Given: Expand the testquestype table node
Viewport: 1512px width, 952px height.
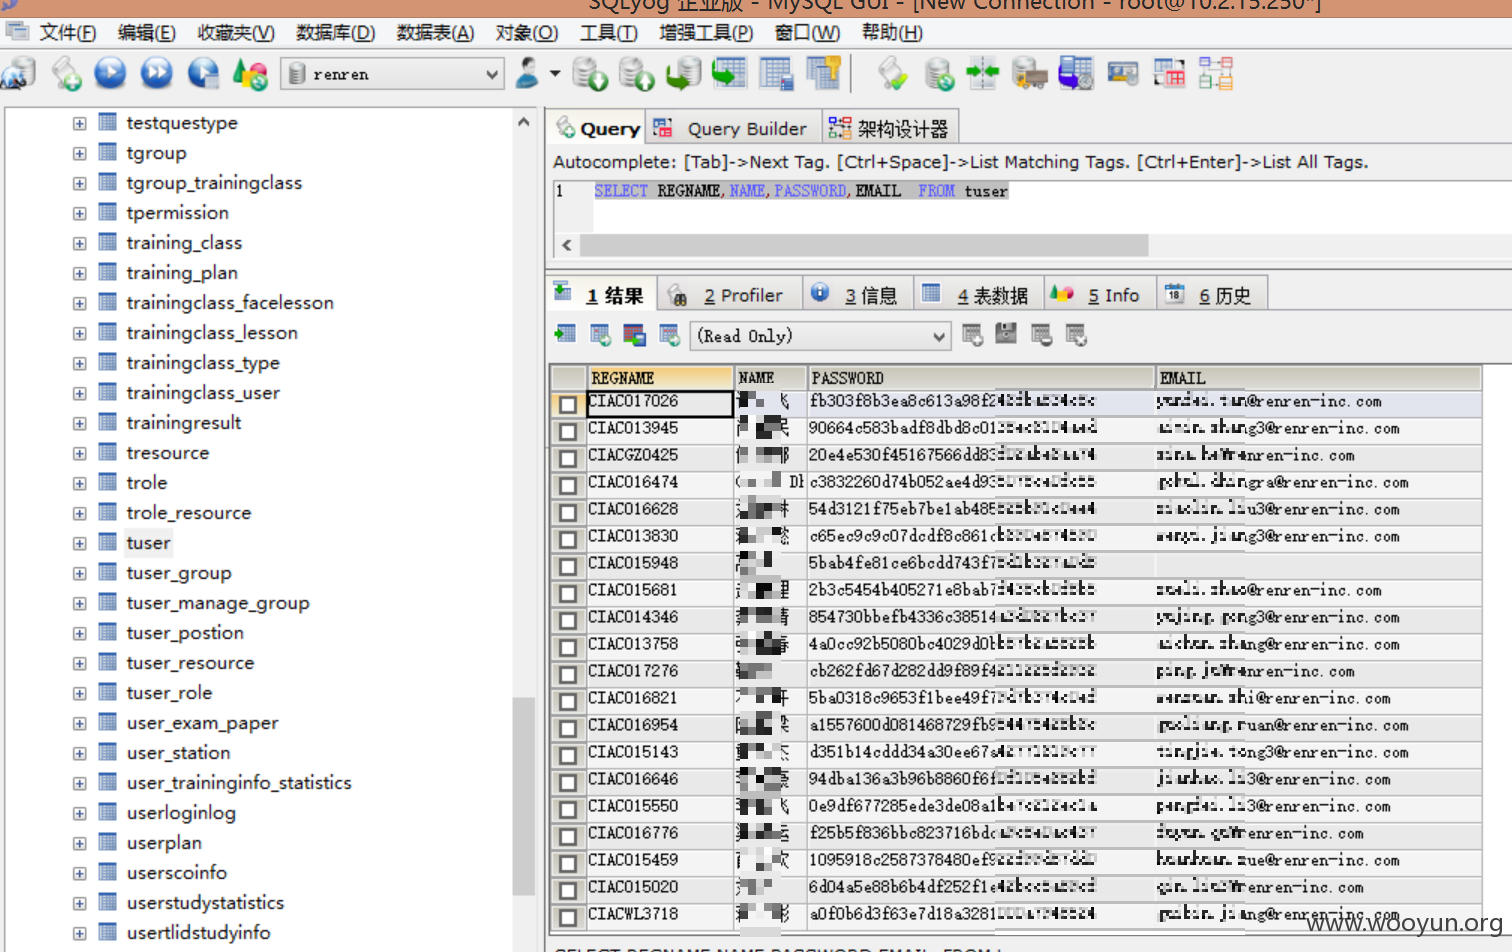Looking at the screenshot, I should (79, 124).
